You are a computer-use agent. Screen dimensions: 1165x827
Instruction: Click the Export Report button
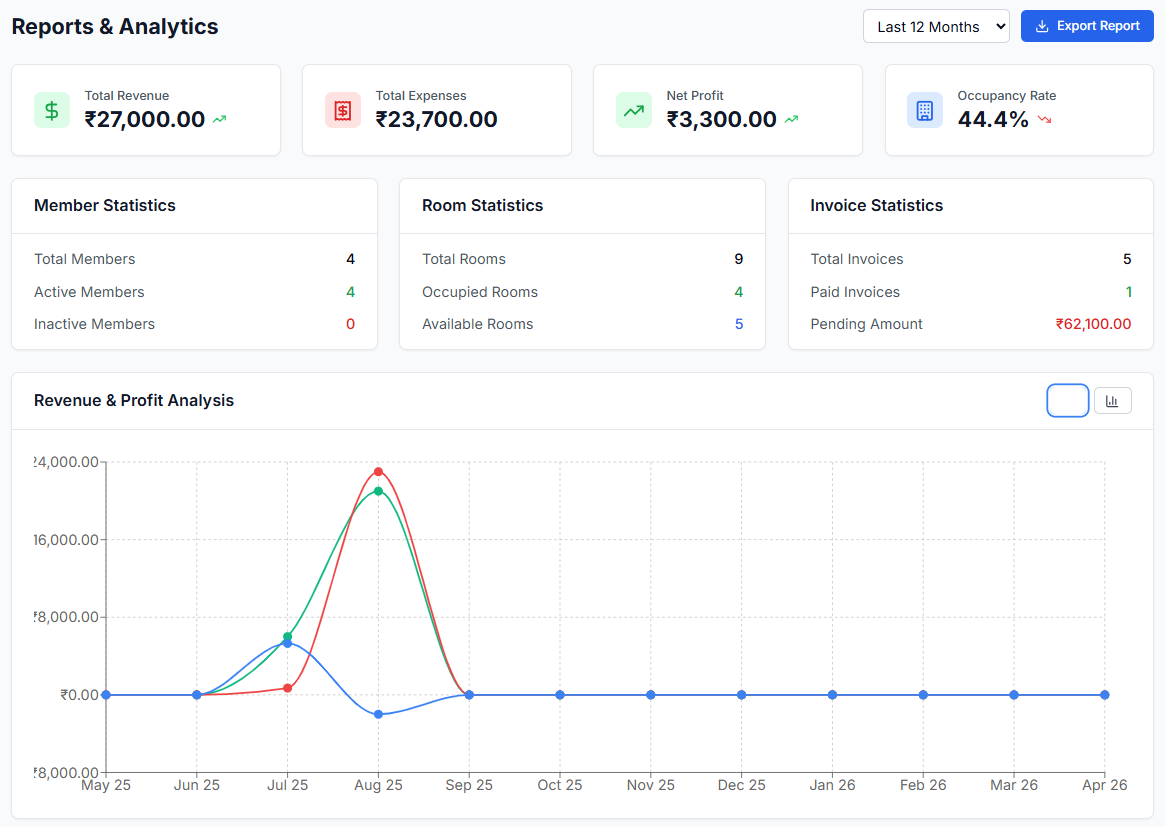tap(1087, 26)
